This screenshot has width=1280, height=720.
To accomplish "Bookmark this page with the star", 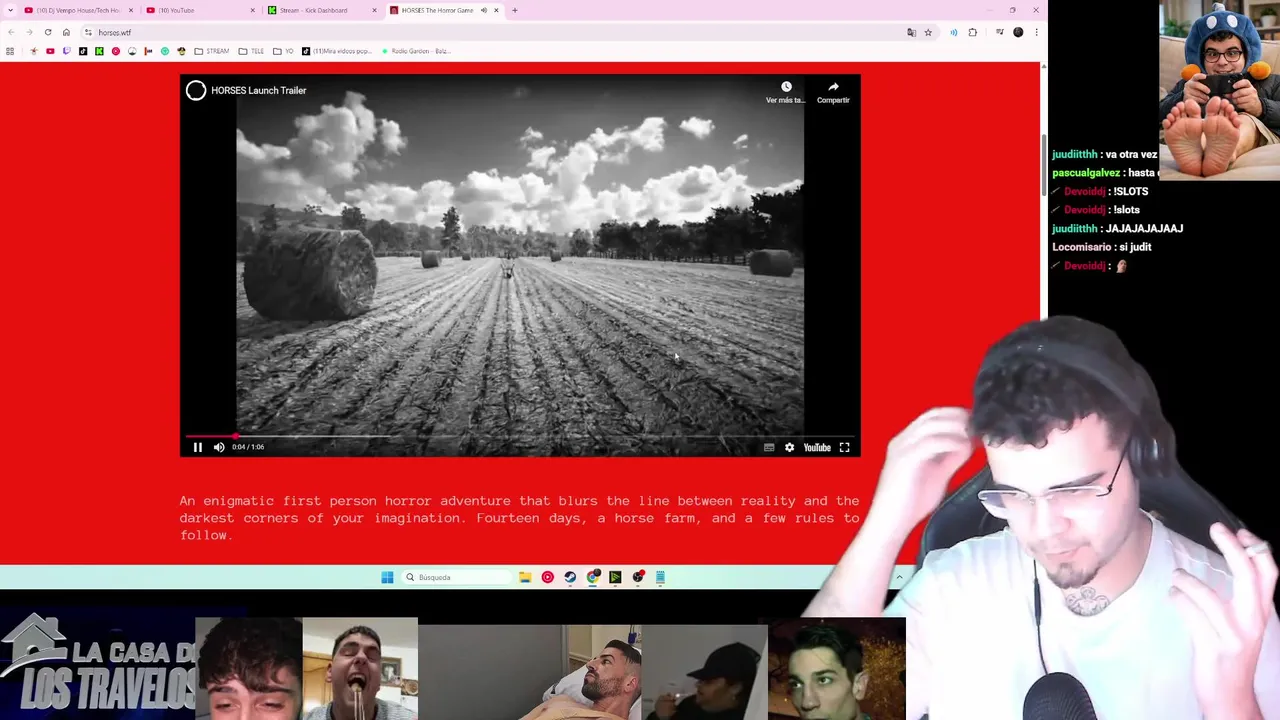I will pyautogui.click(x=928, y=32).
